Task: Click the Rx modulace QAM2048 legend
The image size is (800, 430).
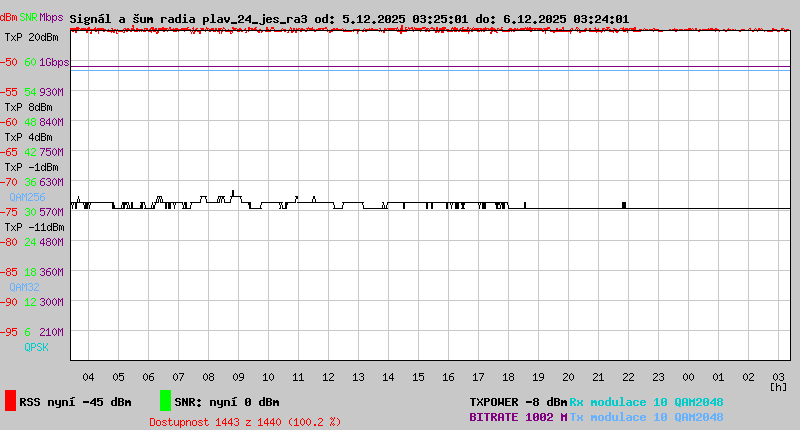Action: [x=646, y=402]
